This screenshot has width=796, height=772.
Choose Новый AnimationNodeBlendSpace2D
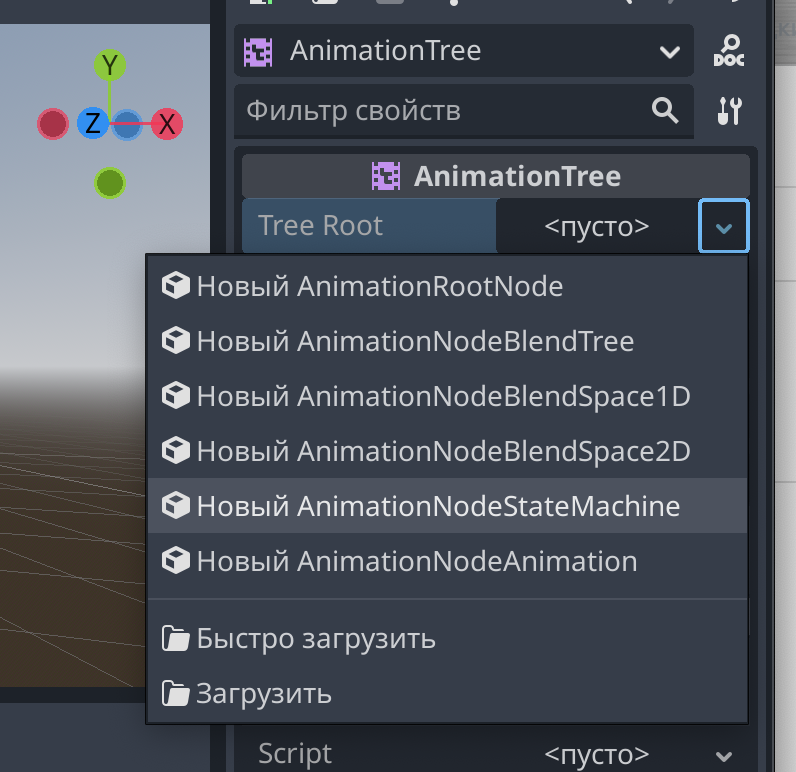click(x=447, y=451)
